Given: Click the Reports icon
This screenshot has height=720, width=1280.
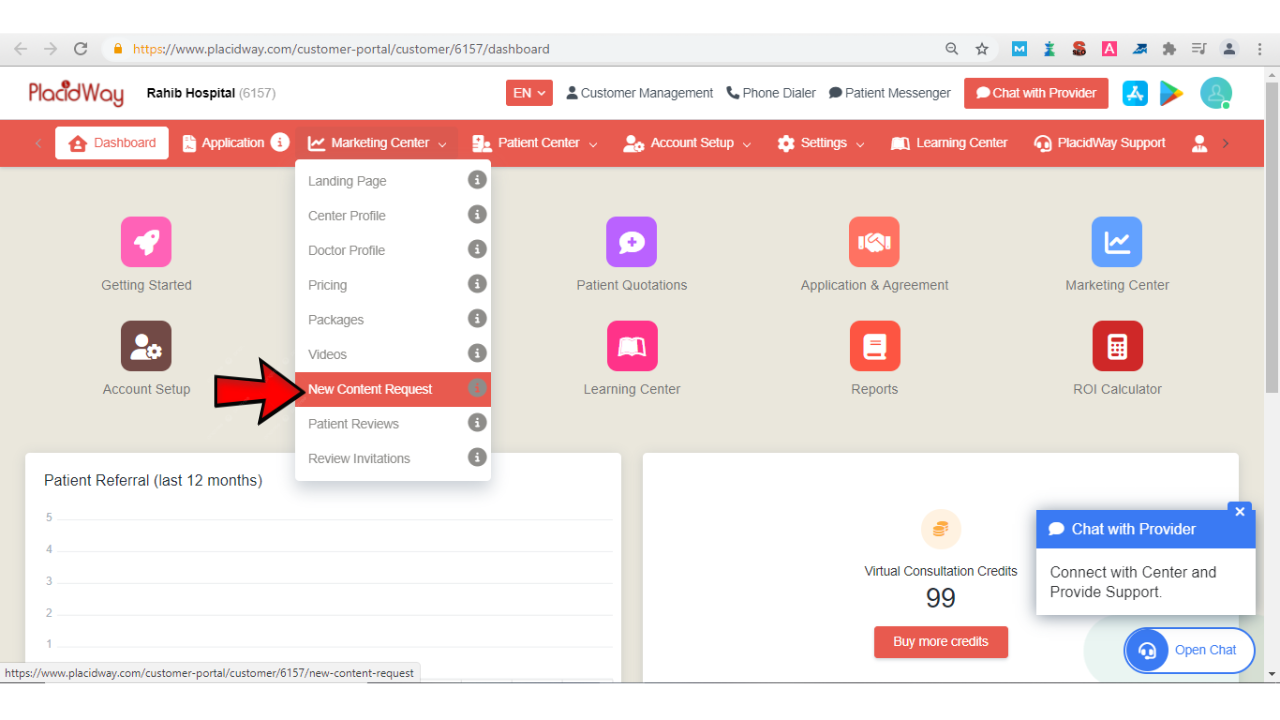Looking at the screenshot, I should point(874,346).
